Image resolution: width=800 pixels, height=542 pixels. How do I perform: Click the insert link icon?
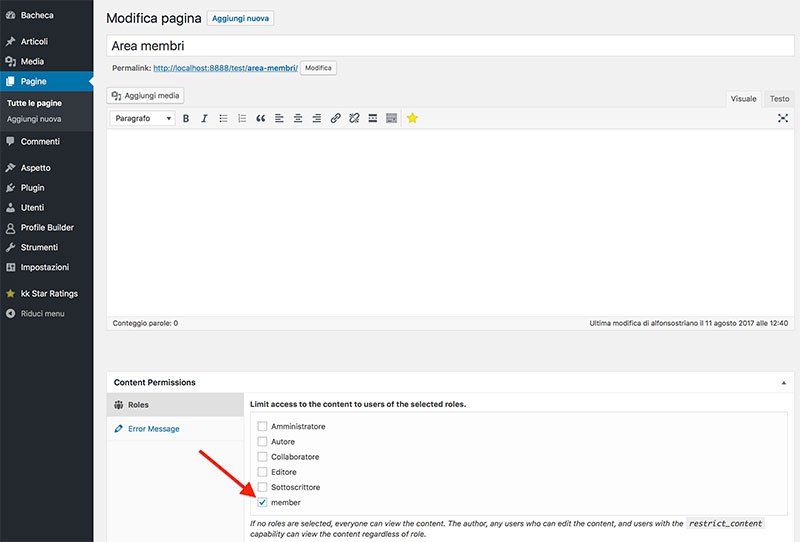335,118
